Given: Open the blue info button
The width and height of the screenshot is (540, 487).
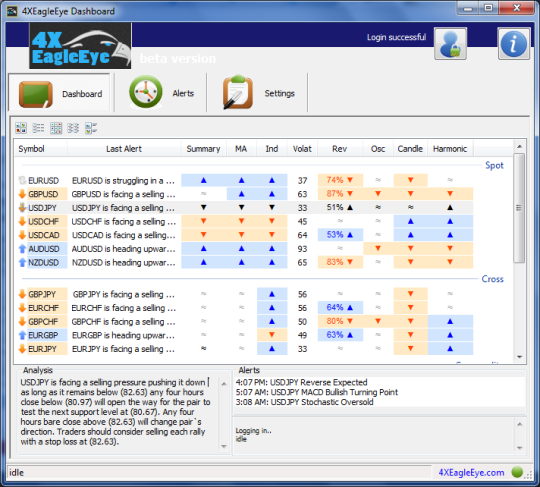Looking at the screenshot, I should coord(513,43).
